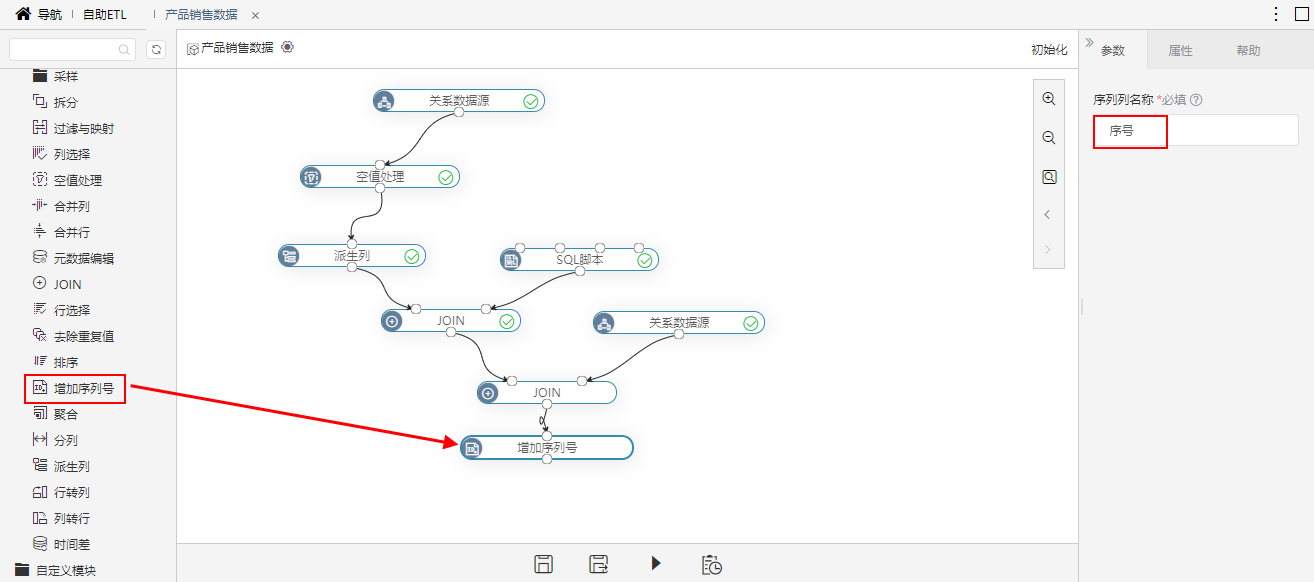Select the 空值处理 canvas node
This screenshot has height=582, width=1314.
coord(380,177)
